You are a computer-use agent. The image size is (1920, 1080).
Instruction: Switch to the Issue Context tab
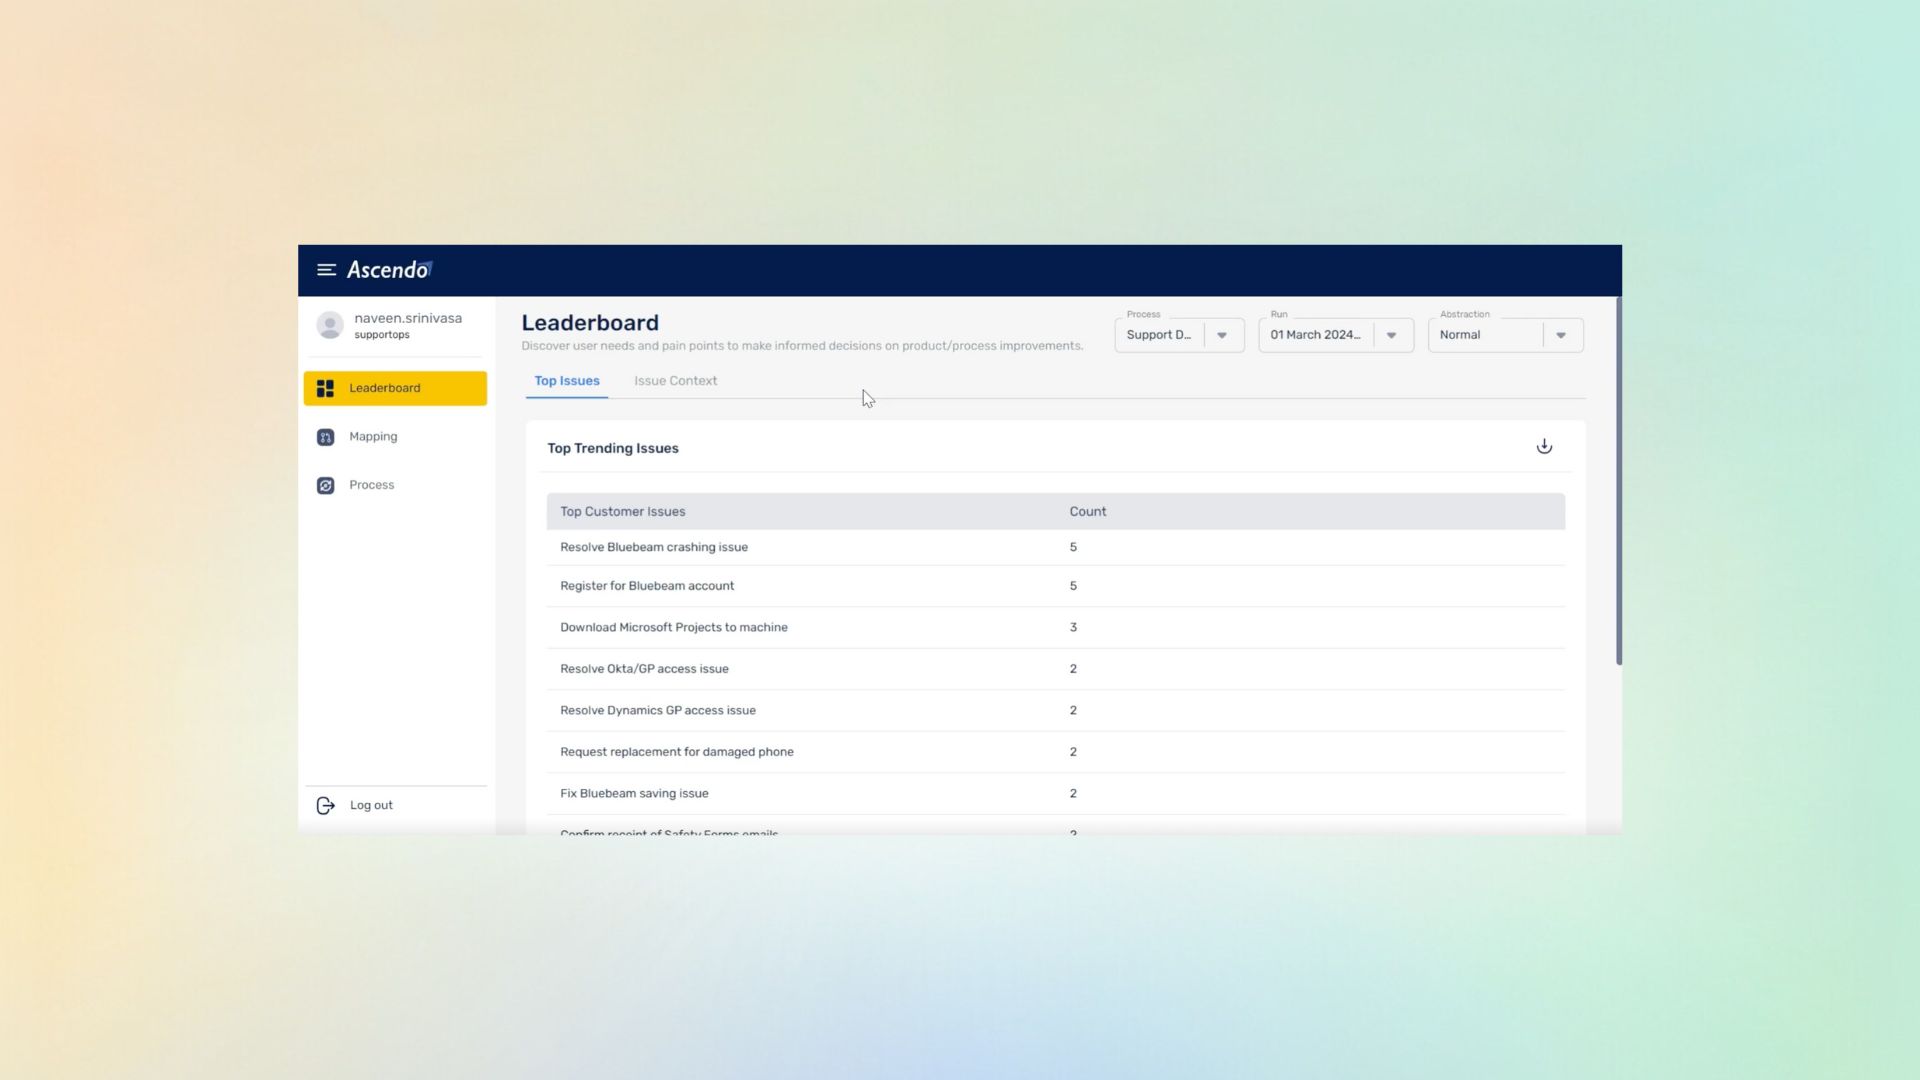[675, 381]
